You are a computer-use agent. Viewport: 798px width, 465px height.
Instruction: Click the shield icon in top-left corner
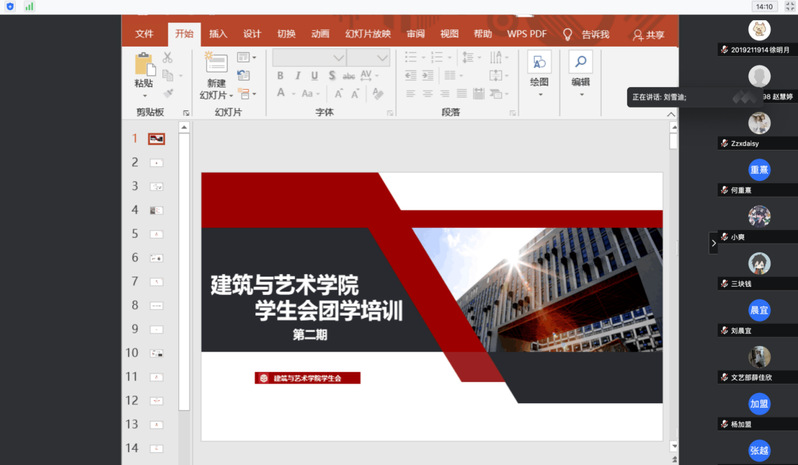point(10,6)
